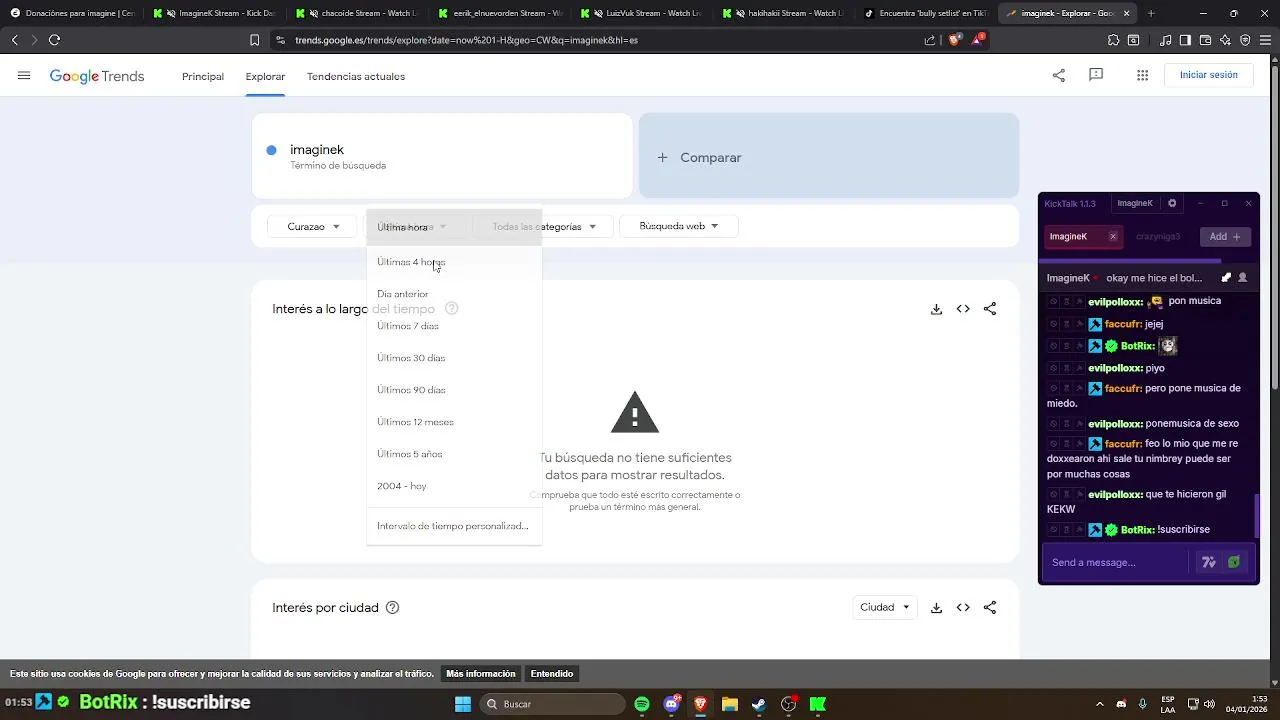Open KickTalk settings gear

click(x=1172, y=203)
